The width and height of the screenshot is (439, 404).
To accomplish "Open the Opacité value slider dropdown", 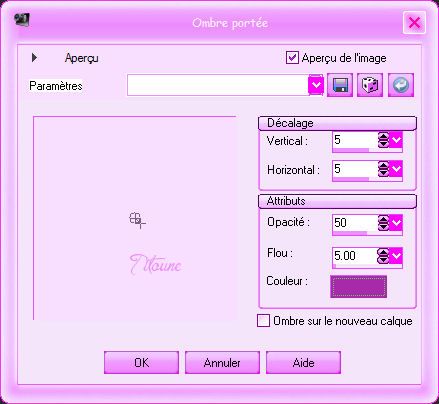I will pos(396,223).
